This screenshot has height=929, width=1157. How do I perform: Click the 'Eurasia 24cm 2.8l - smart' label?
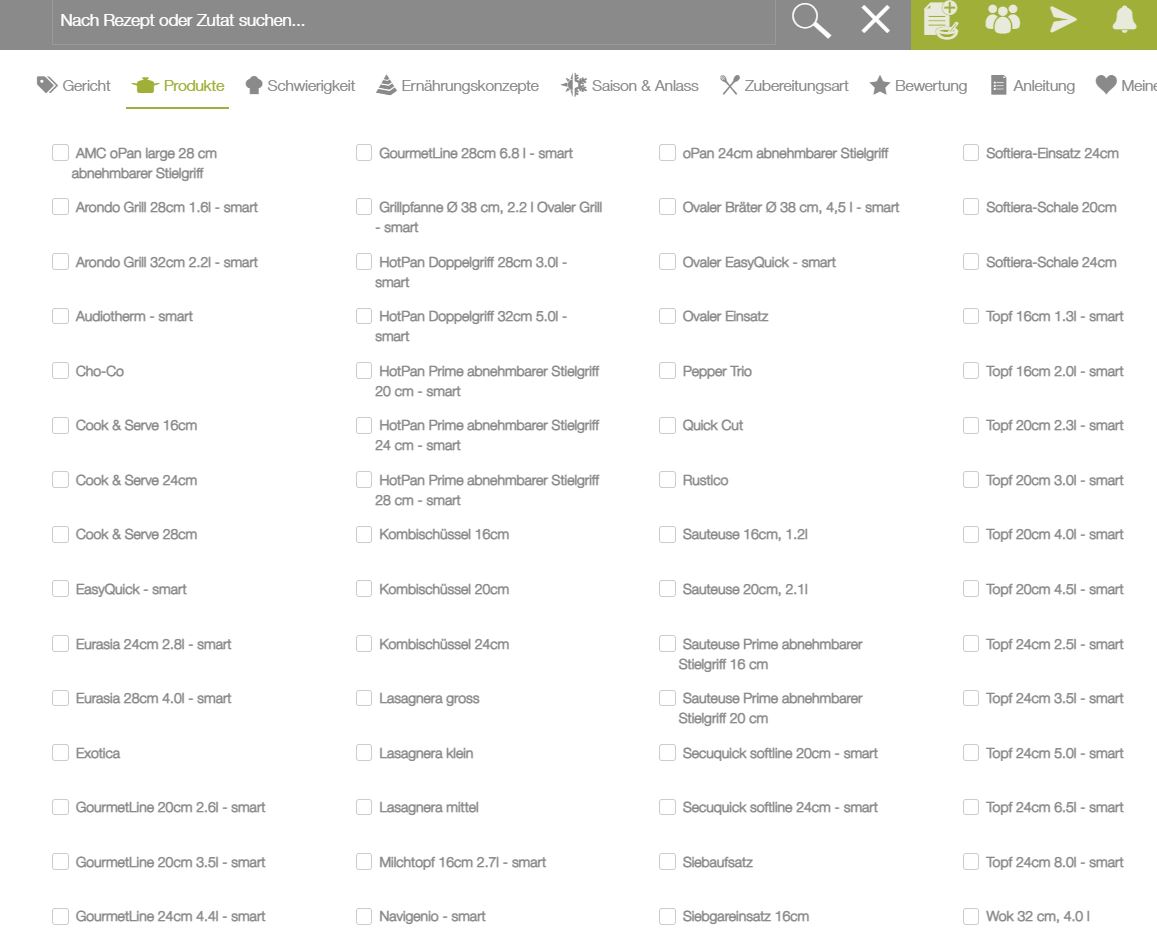tap(153, 644)
